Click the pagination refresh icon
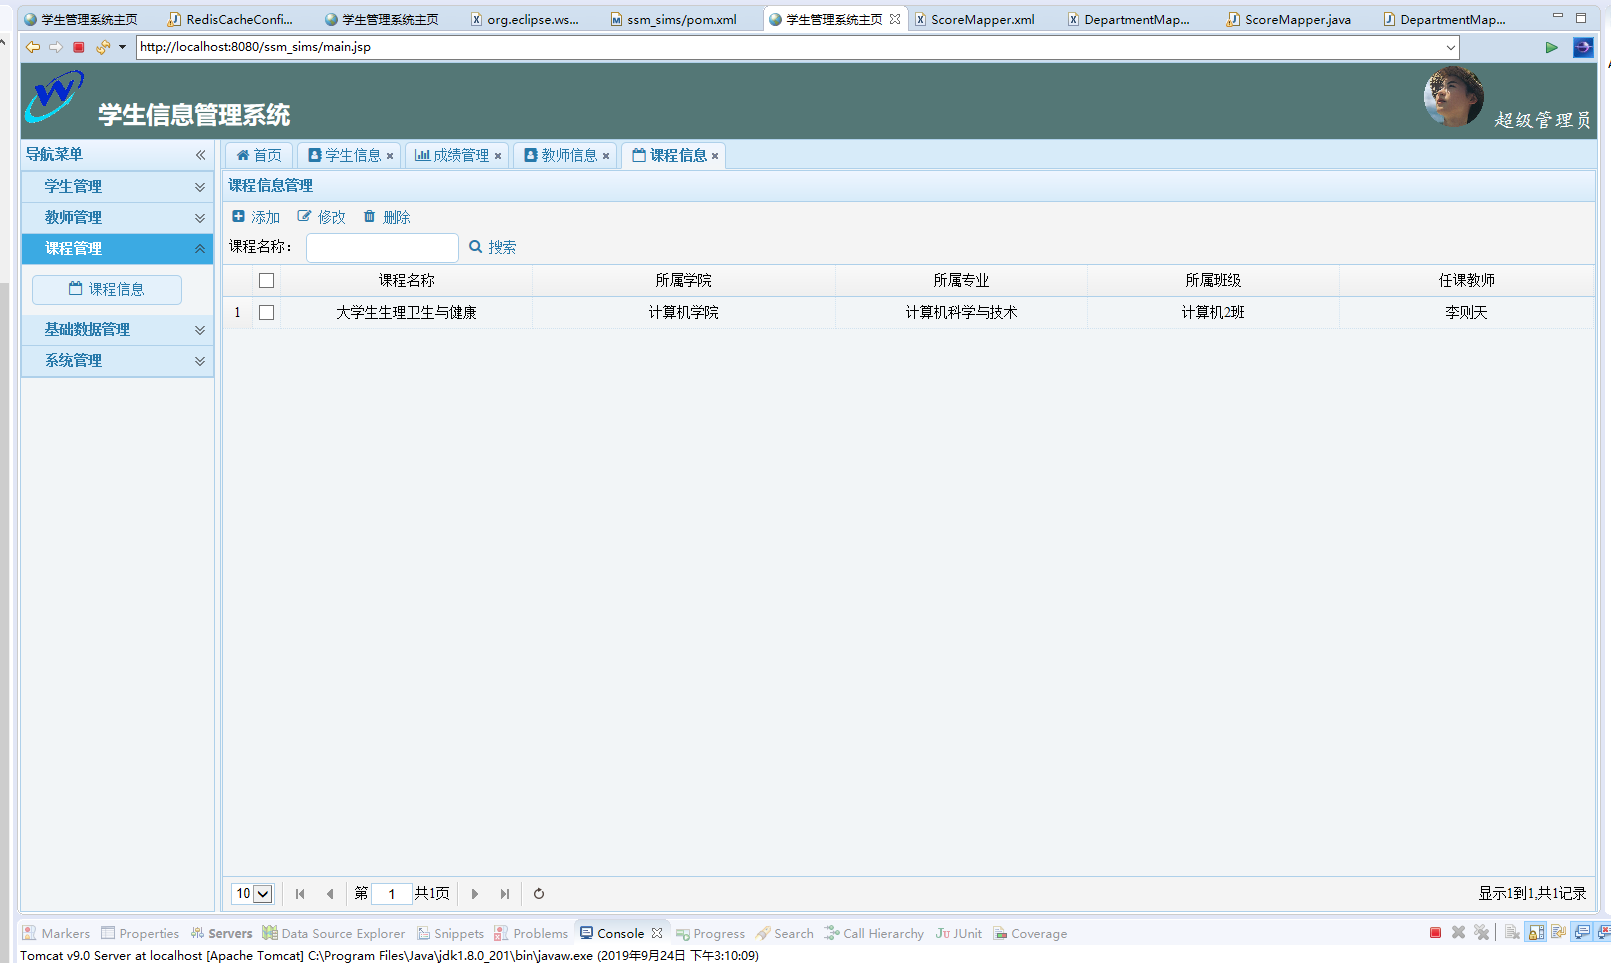 (538, 893)
